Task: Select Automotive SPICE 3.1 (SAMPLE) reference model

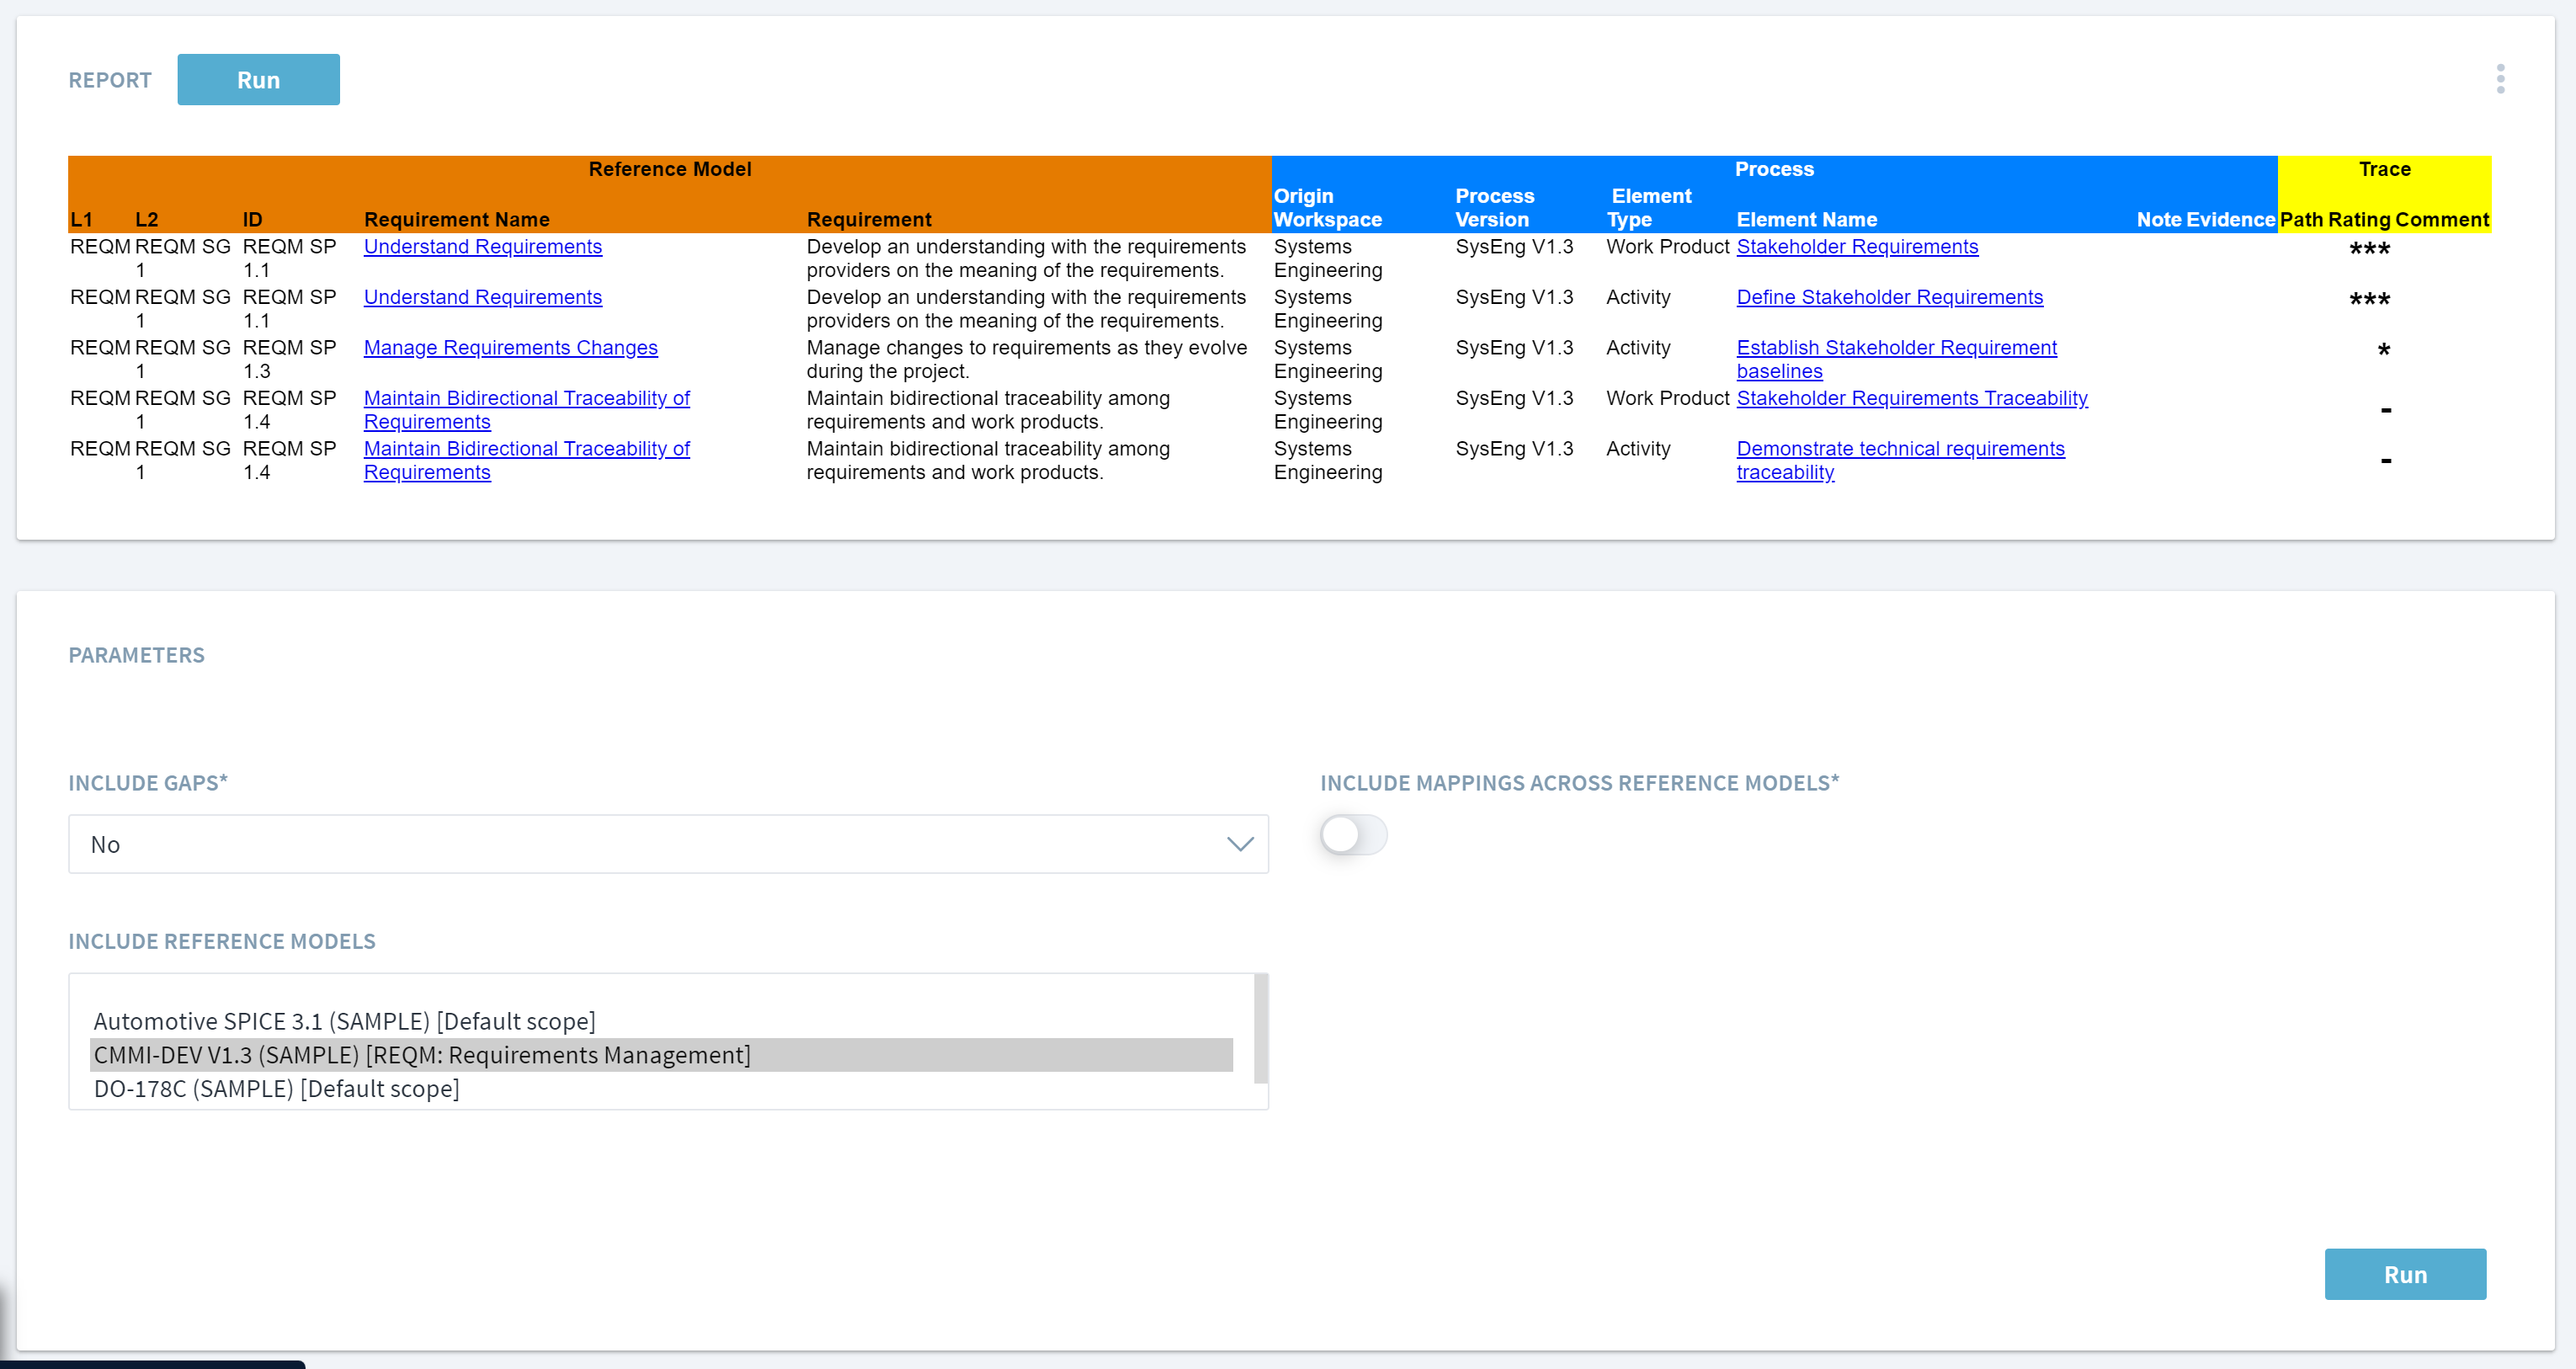Action: click(x=344, y=1021)
